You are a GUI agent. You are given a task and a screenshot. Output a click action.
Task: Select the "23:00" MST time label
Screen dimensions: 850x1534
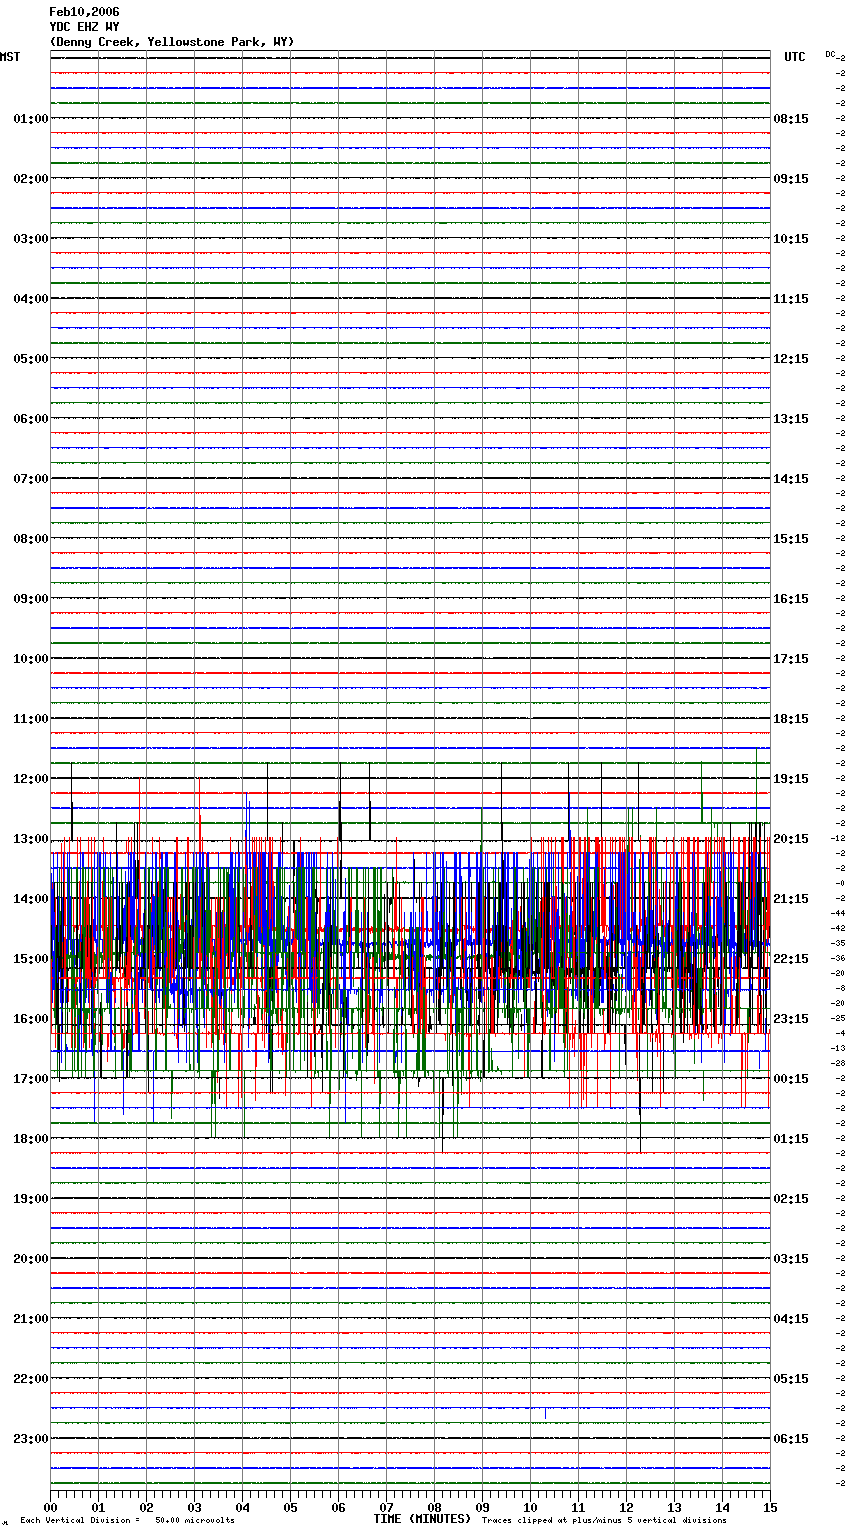click(31, 1439)
